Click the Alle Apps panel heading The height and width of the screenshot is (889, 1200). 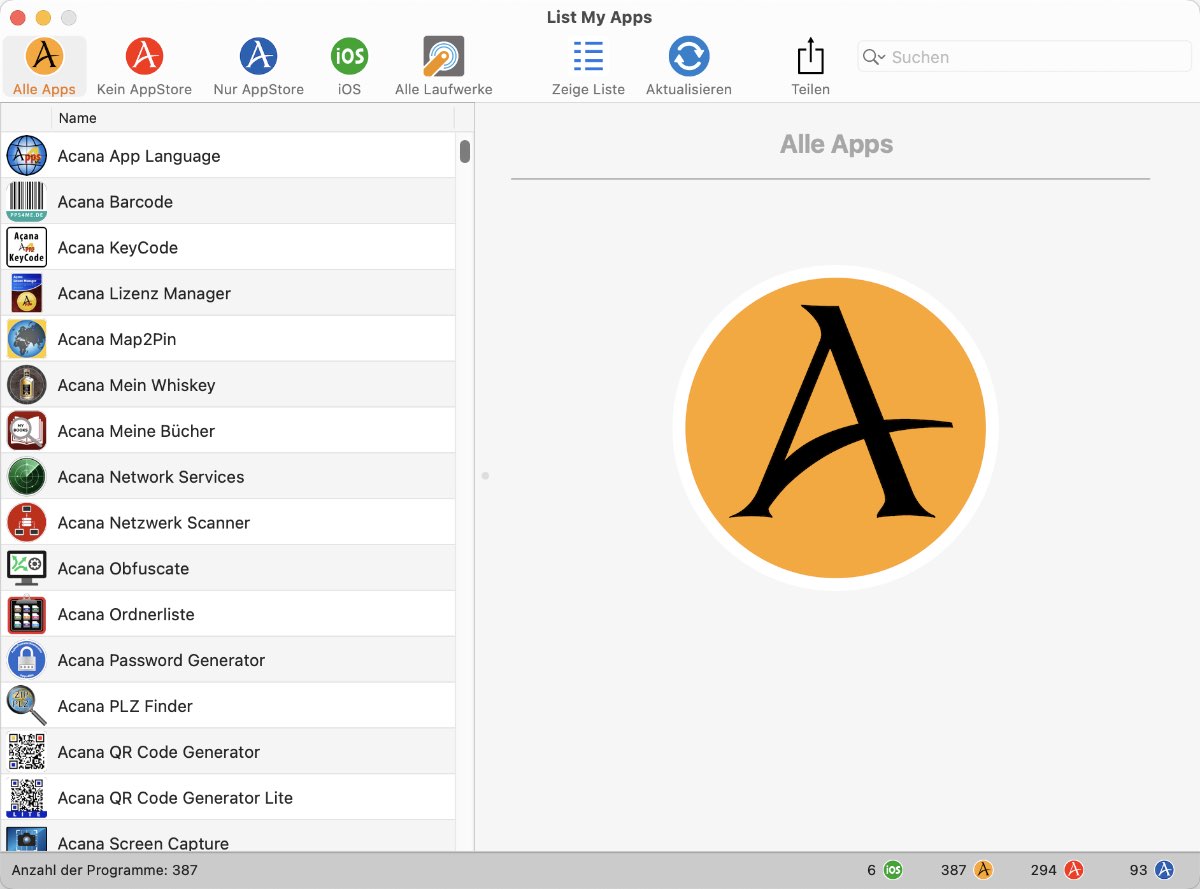point(836,145)
